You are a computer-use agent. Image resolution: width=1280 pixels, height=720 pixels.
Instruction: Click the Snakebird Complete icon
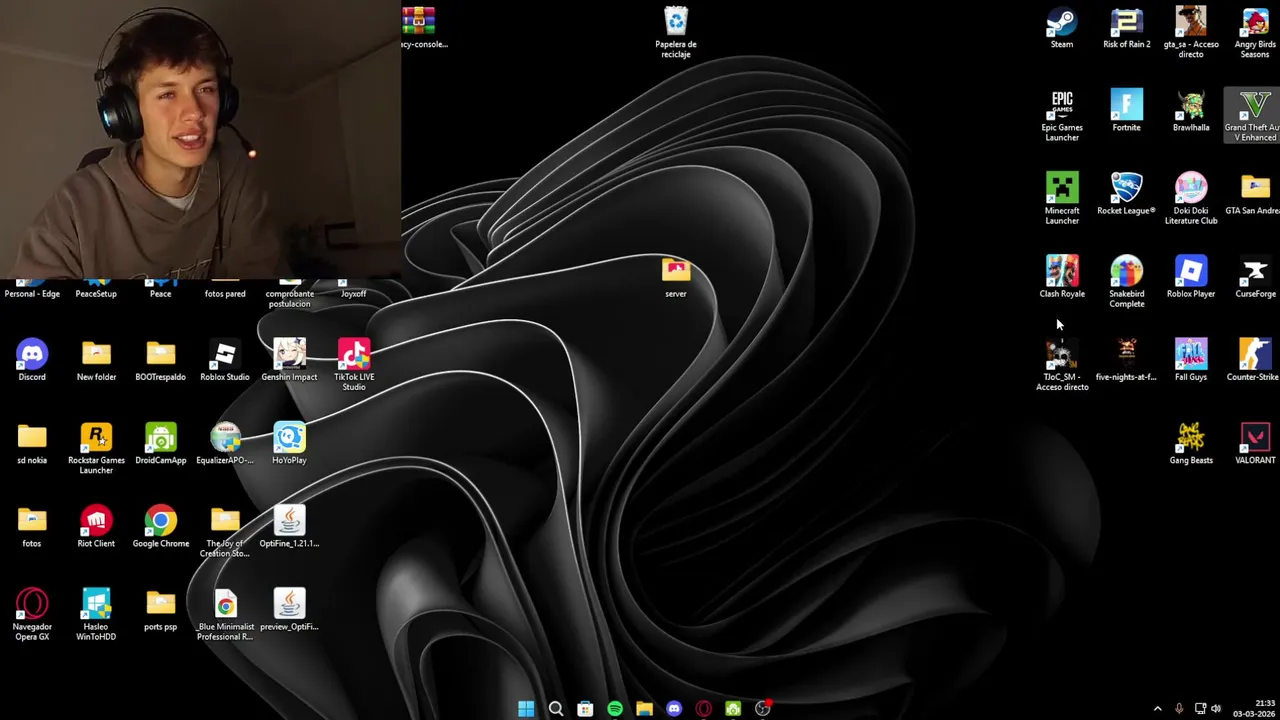1126,282
